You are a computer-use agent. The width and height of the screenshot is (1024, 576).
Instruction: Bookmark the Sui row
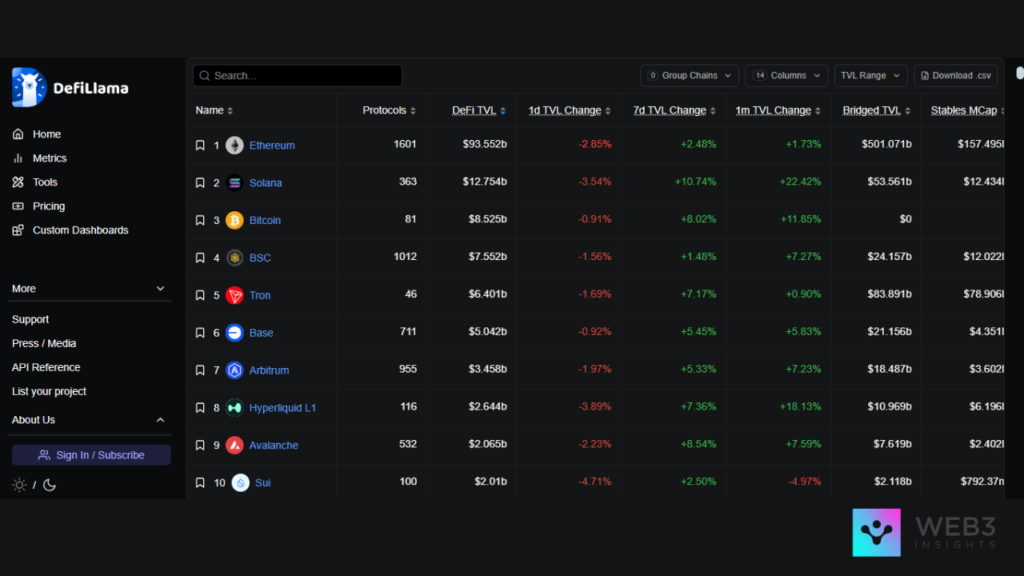(x=200, y=483)
